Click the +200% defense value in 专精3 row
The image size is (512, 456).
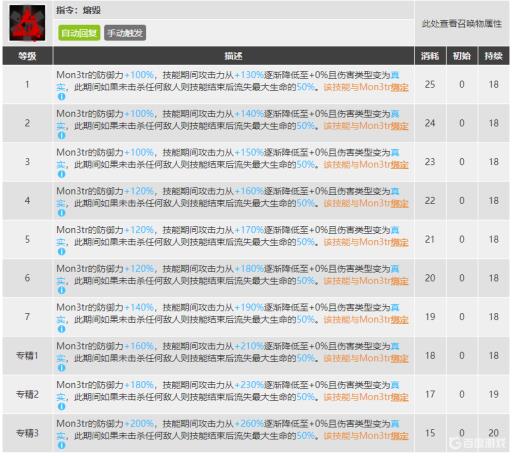139,423
